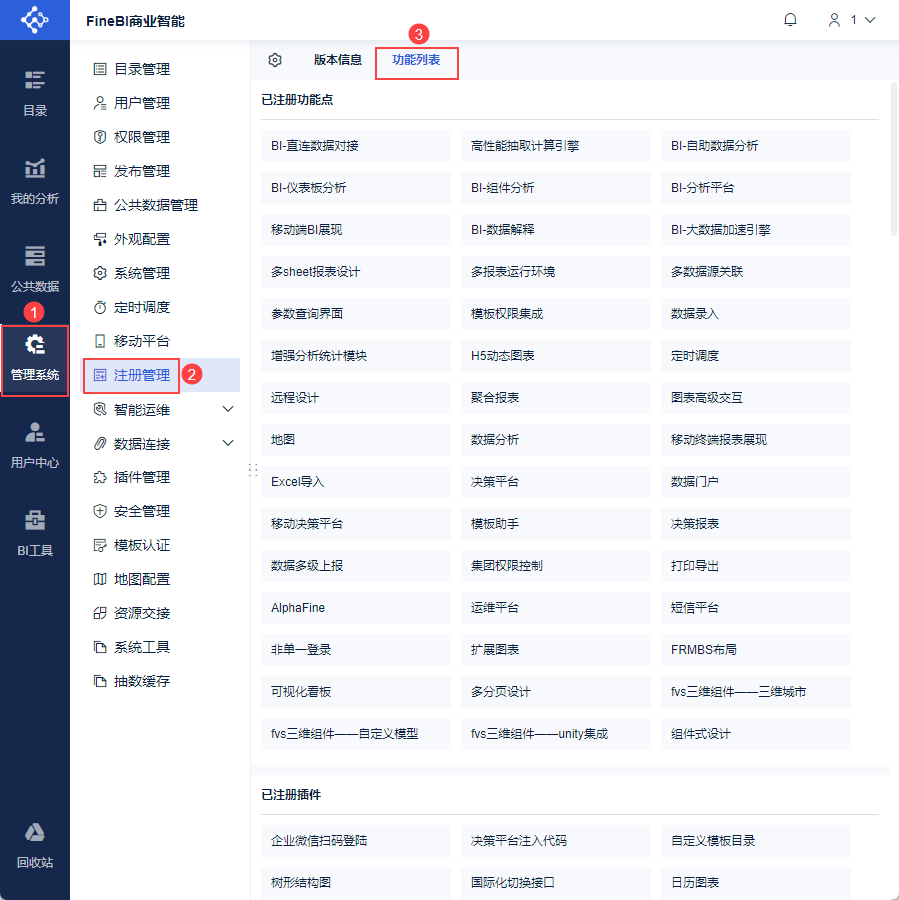Click the 企业微信扫码登陆 plugin entry
899x900 pixels.
click(x=356, y=841)
